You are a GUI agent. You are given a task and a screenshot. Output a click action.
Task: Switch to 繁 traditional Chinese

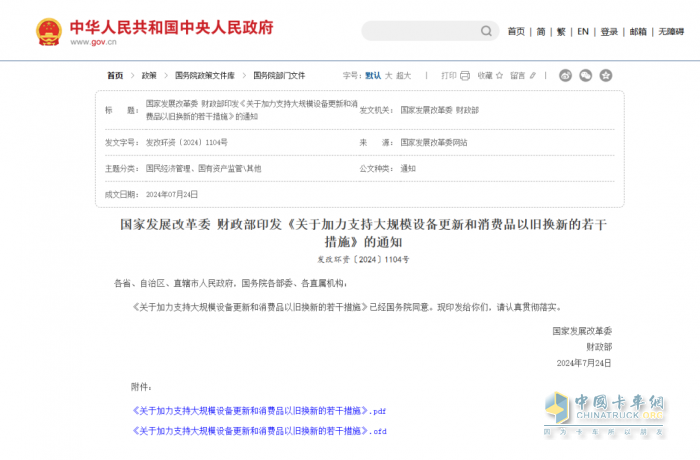pyautogui.click(x=561, y=31)
